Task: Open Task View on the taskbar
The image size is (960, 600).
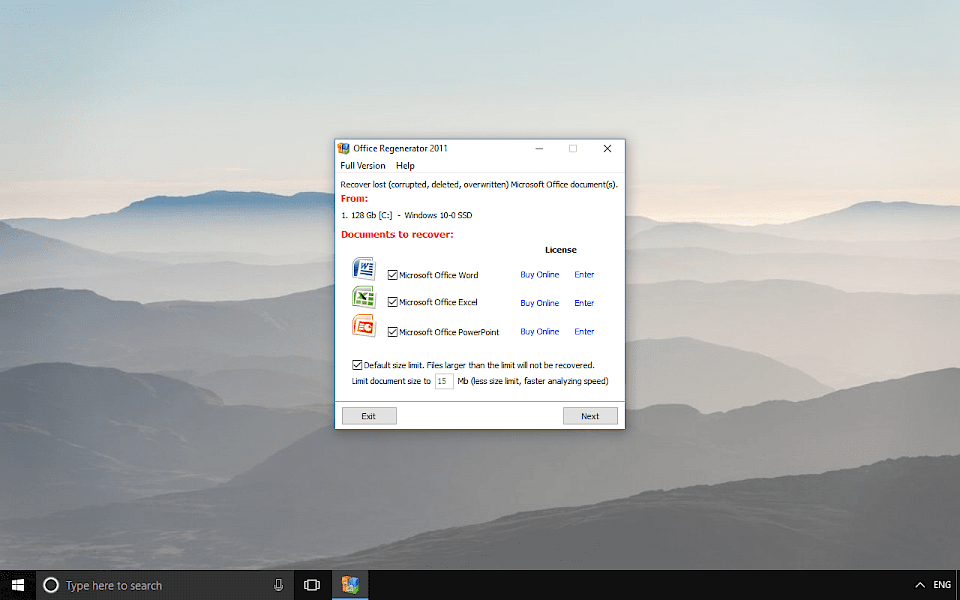Action: click(312, 585)
